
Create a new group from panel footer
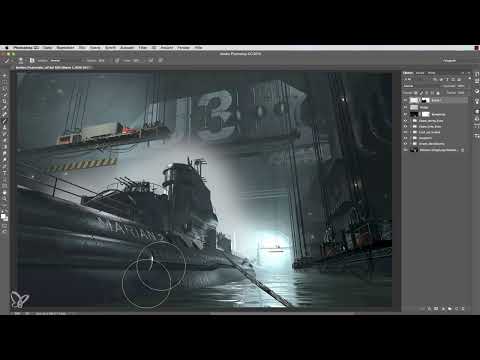click(x=450, y=309)
